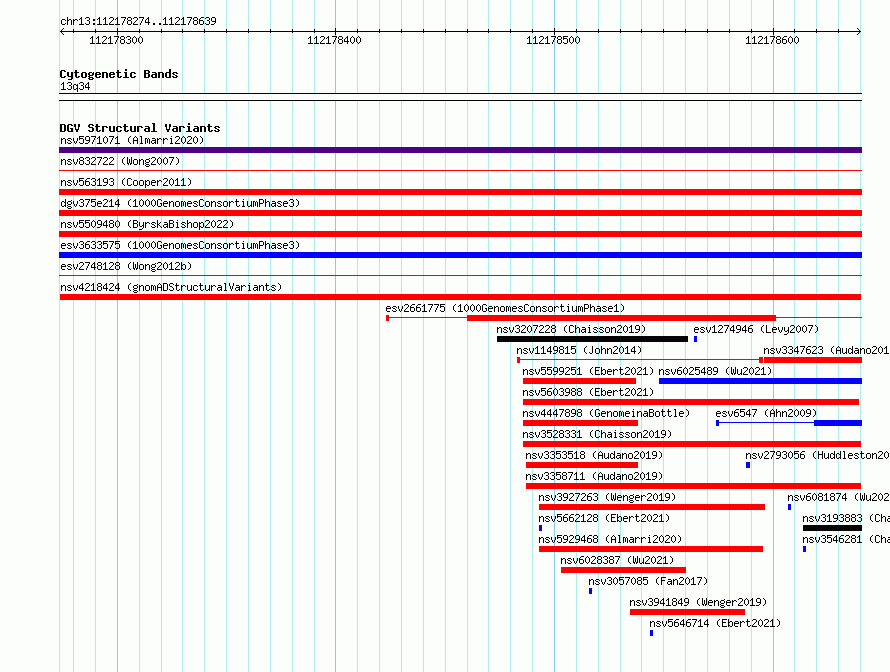The image size is (890, 672).
Task: Select esv6547 (Ahn2009) label
Action: (766, 413)
